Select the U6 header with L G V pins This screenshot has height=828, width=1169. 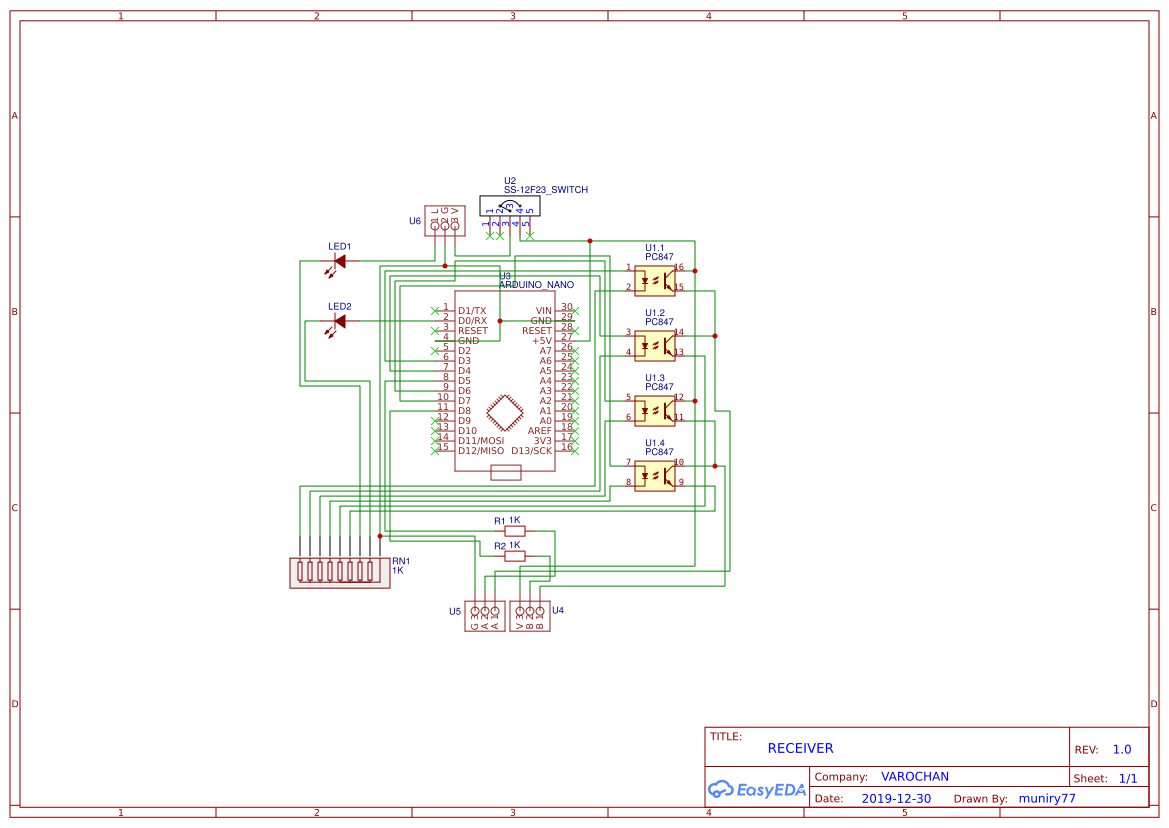pyautogui.click(x=444, y=222)
